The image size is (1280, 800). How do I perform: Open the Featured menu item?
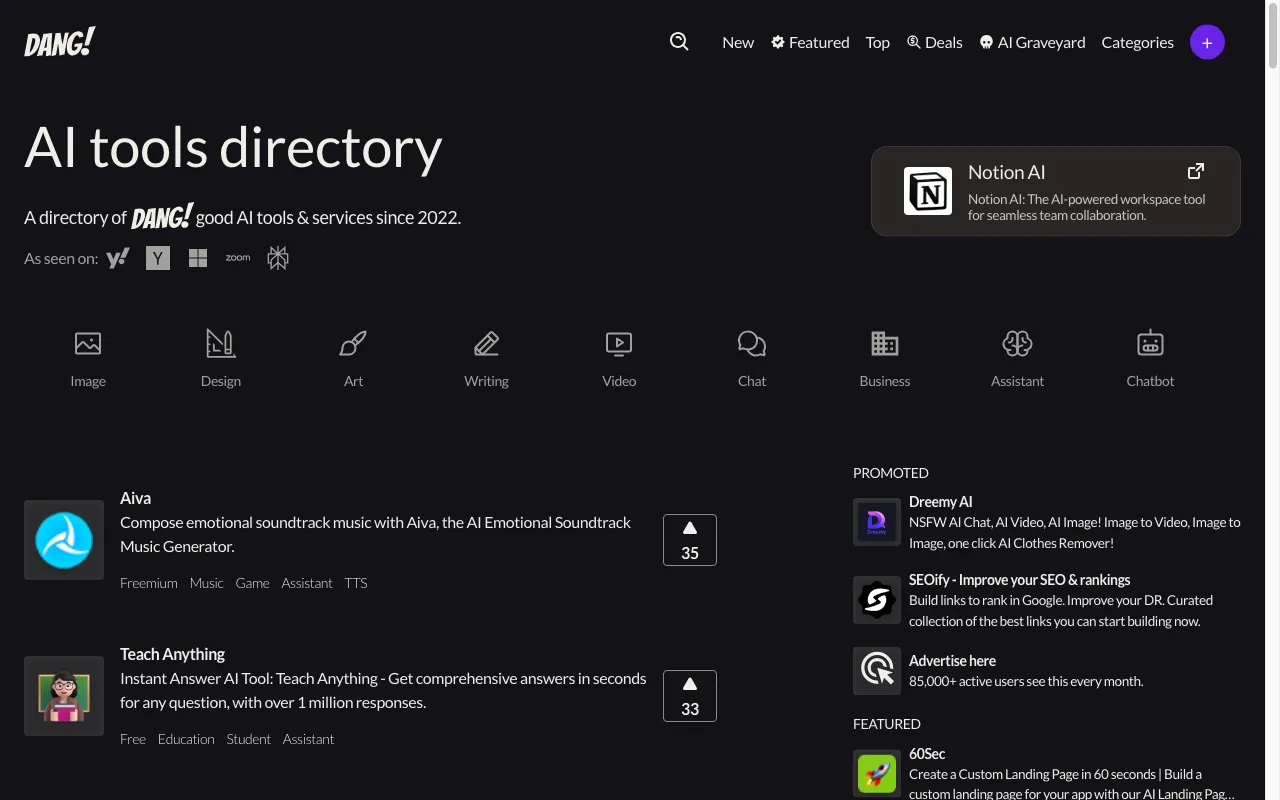point(810,42)
